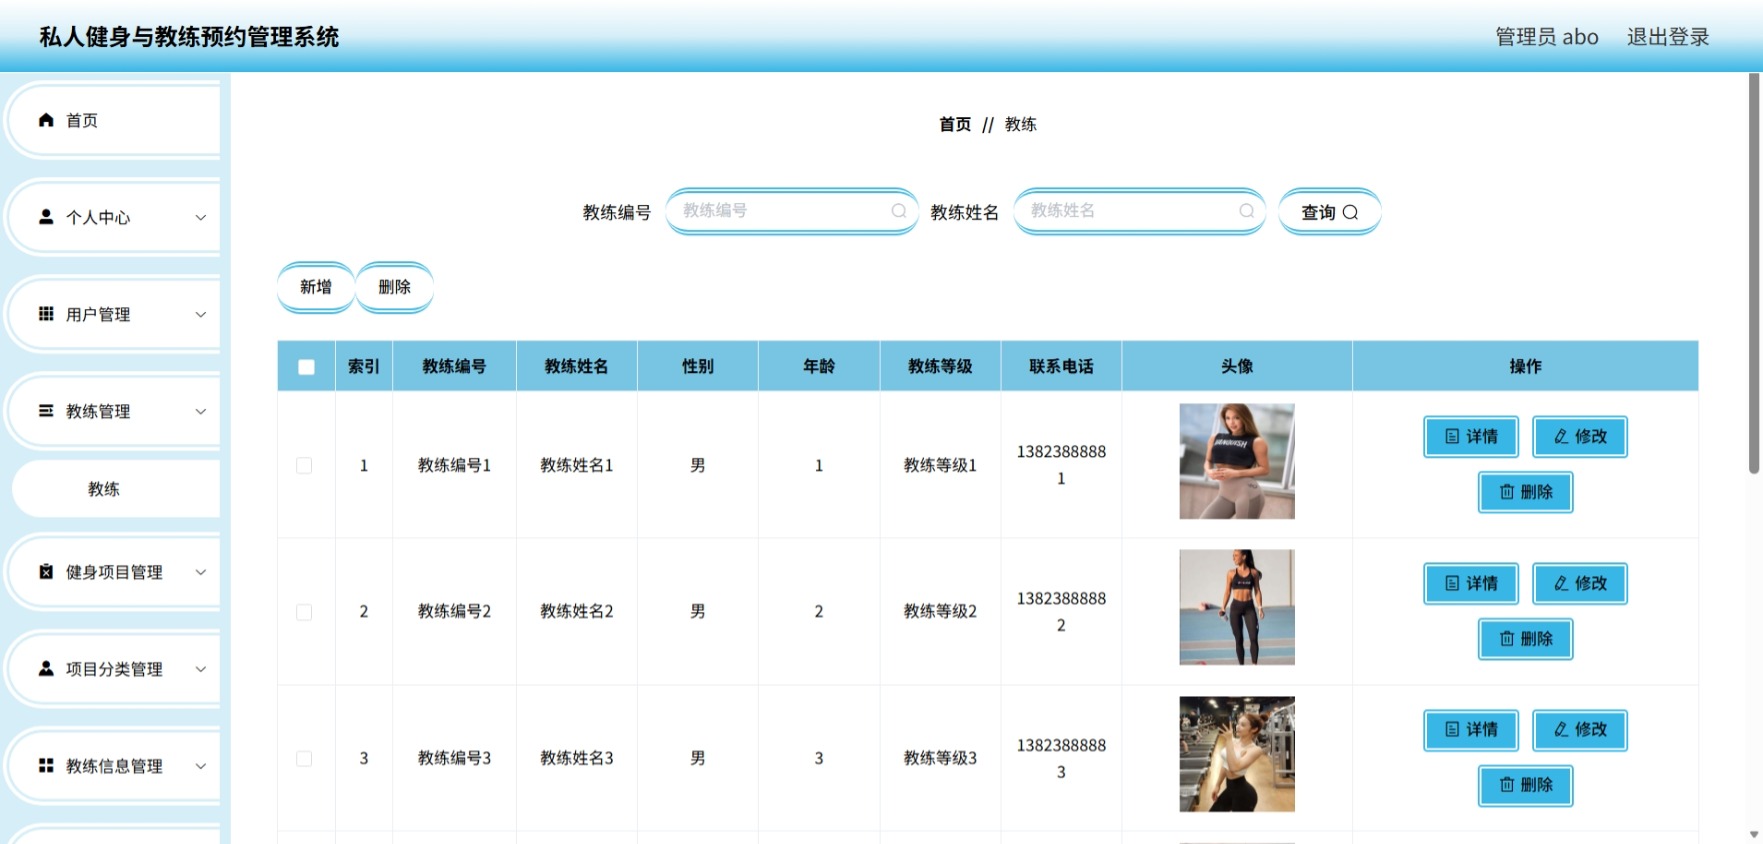Click the 用户管理 grid icon
1763x844 pixels.
[46, 314]
